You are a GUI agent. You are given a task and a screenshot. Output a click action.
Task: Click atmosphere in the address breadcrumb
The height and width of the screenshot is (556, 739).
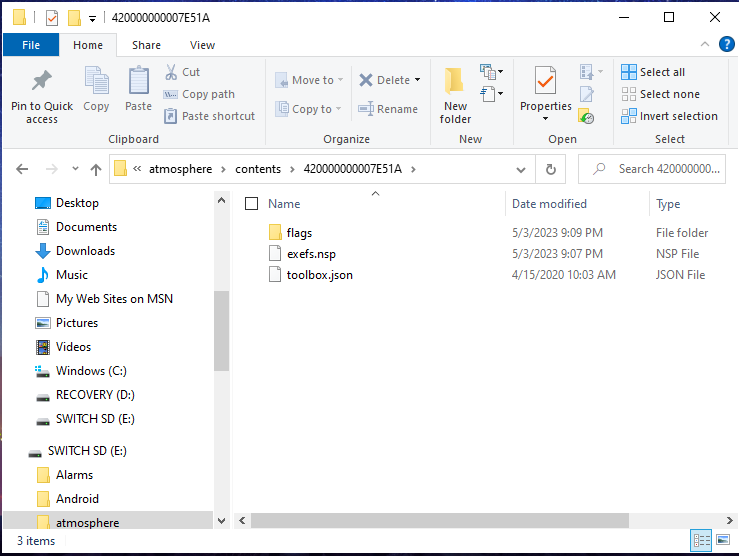pyautogui.click(x=181, y=169)
